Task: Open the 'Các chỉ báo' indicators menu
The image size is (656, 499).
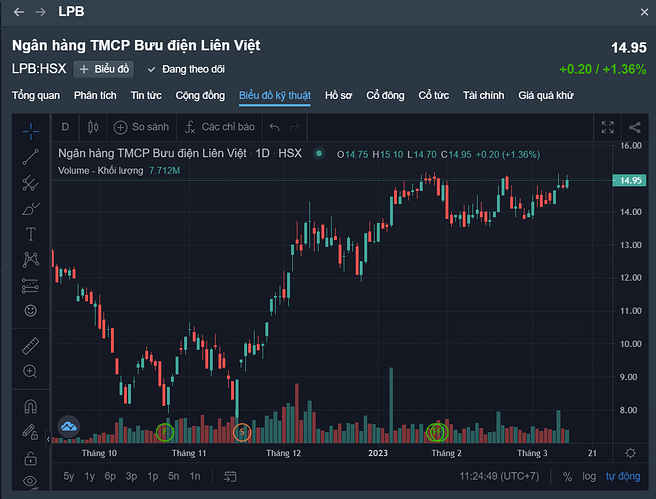Action: pos(219,127)
